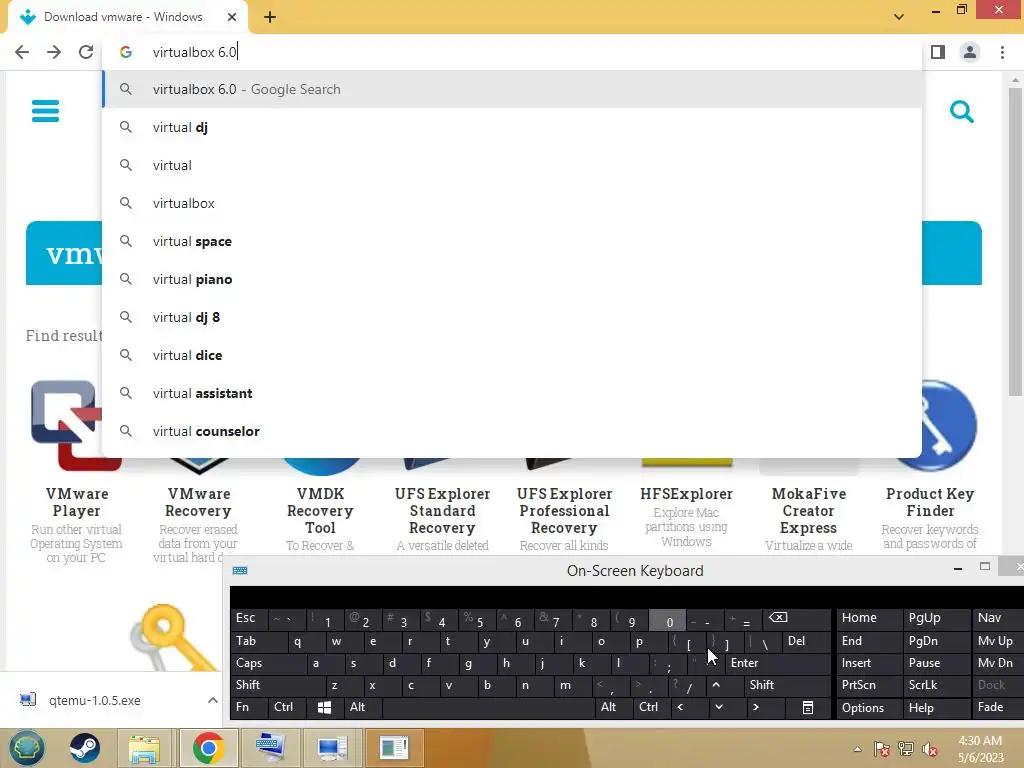Viewport: 1024px width, 768px height.
Task: Close the Download vmware tab
Action: 232,17
